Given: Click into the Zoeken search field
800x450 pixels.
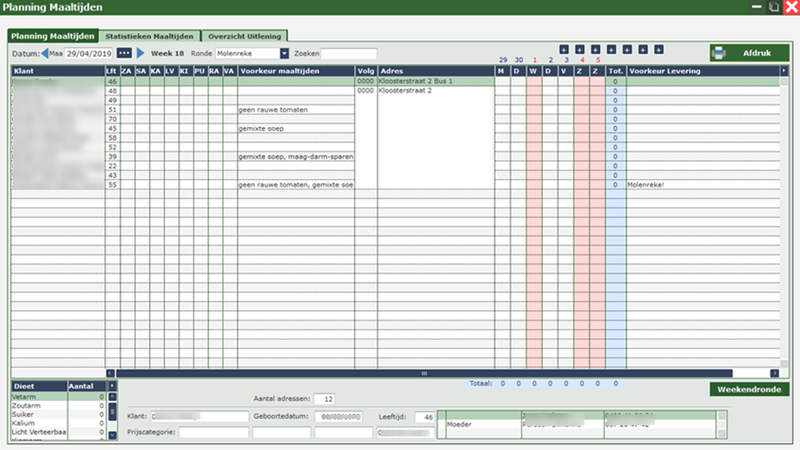Looking at the screenshot, I should (x=349, y=54).
